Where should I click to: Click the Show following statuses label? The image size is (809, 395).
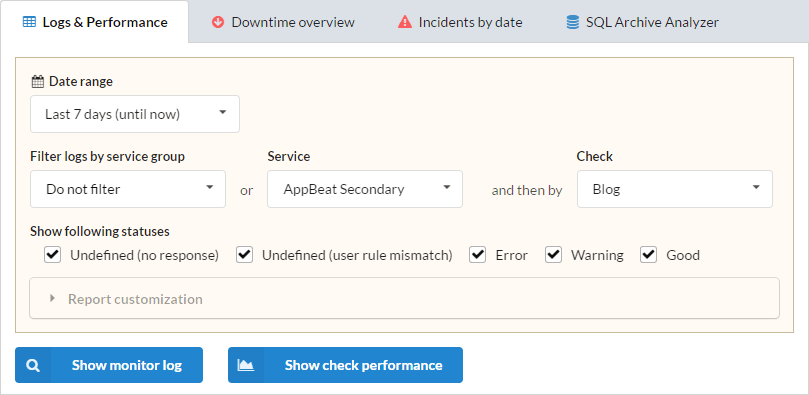point(100,232)
